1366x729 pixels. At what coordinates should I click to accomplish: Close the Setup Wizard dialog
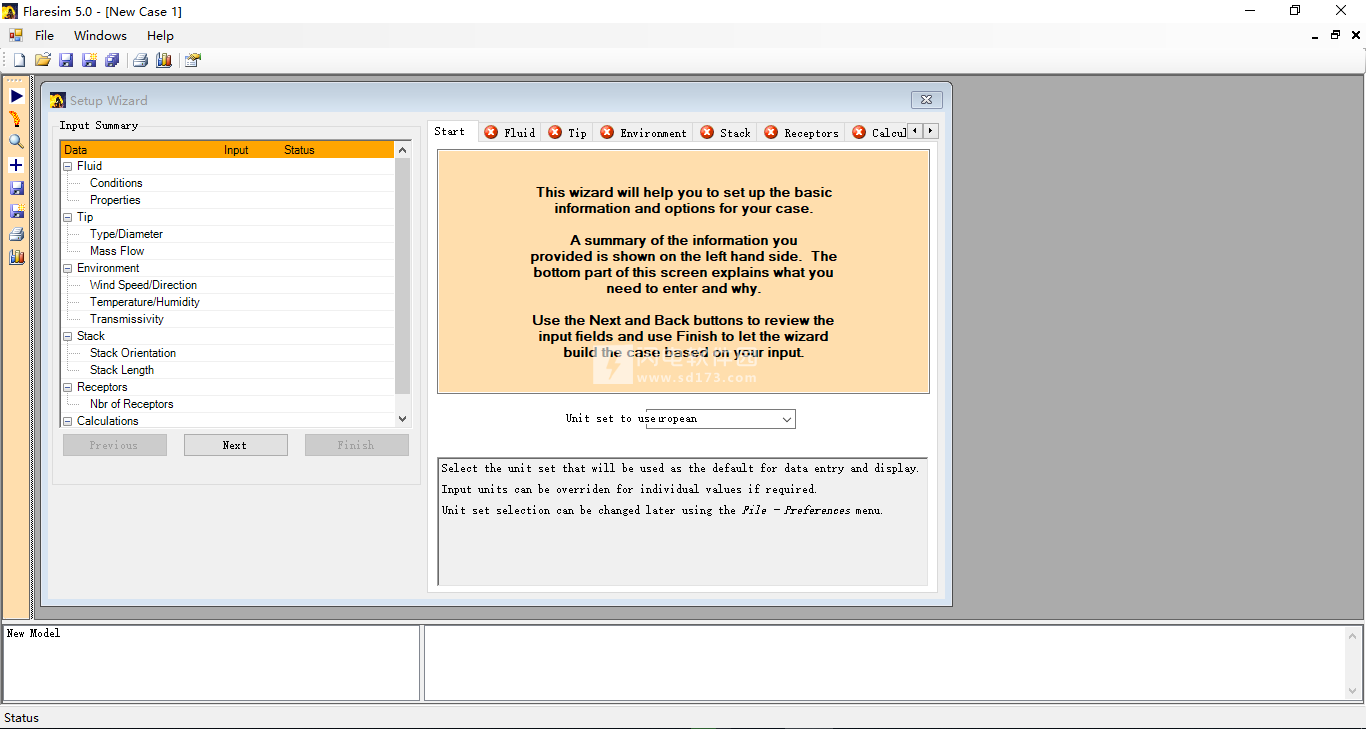927,99
